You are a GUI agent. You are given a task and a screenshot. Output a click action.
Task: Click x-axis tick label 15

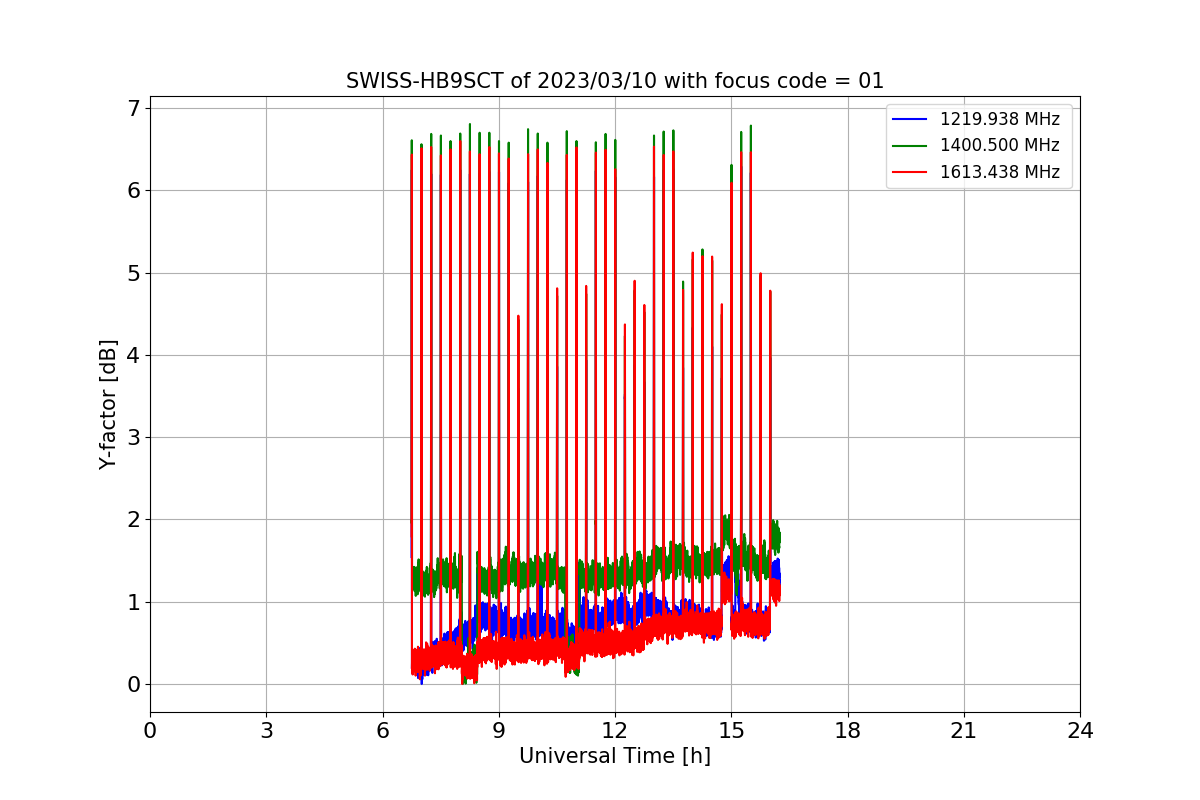pos(731,730)
